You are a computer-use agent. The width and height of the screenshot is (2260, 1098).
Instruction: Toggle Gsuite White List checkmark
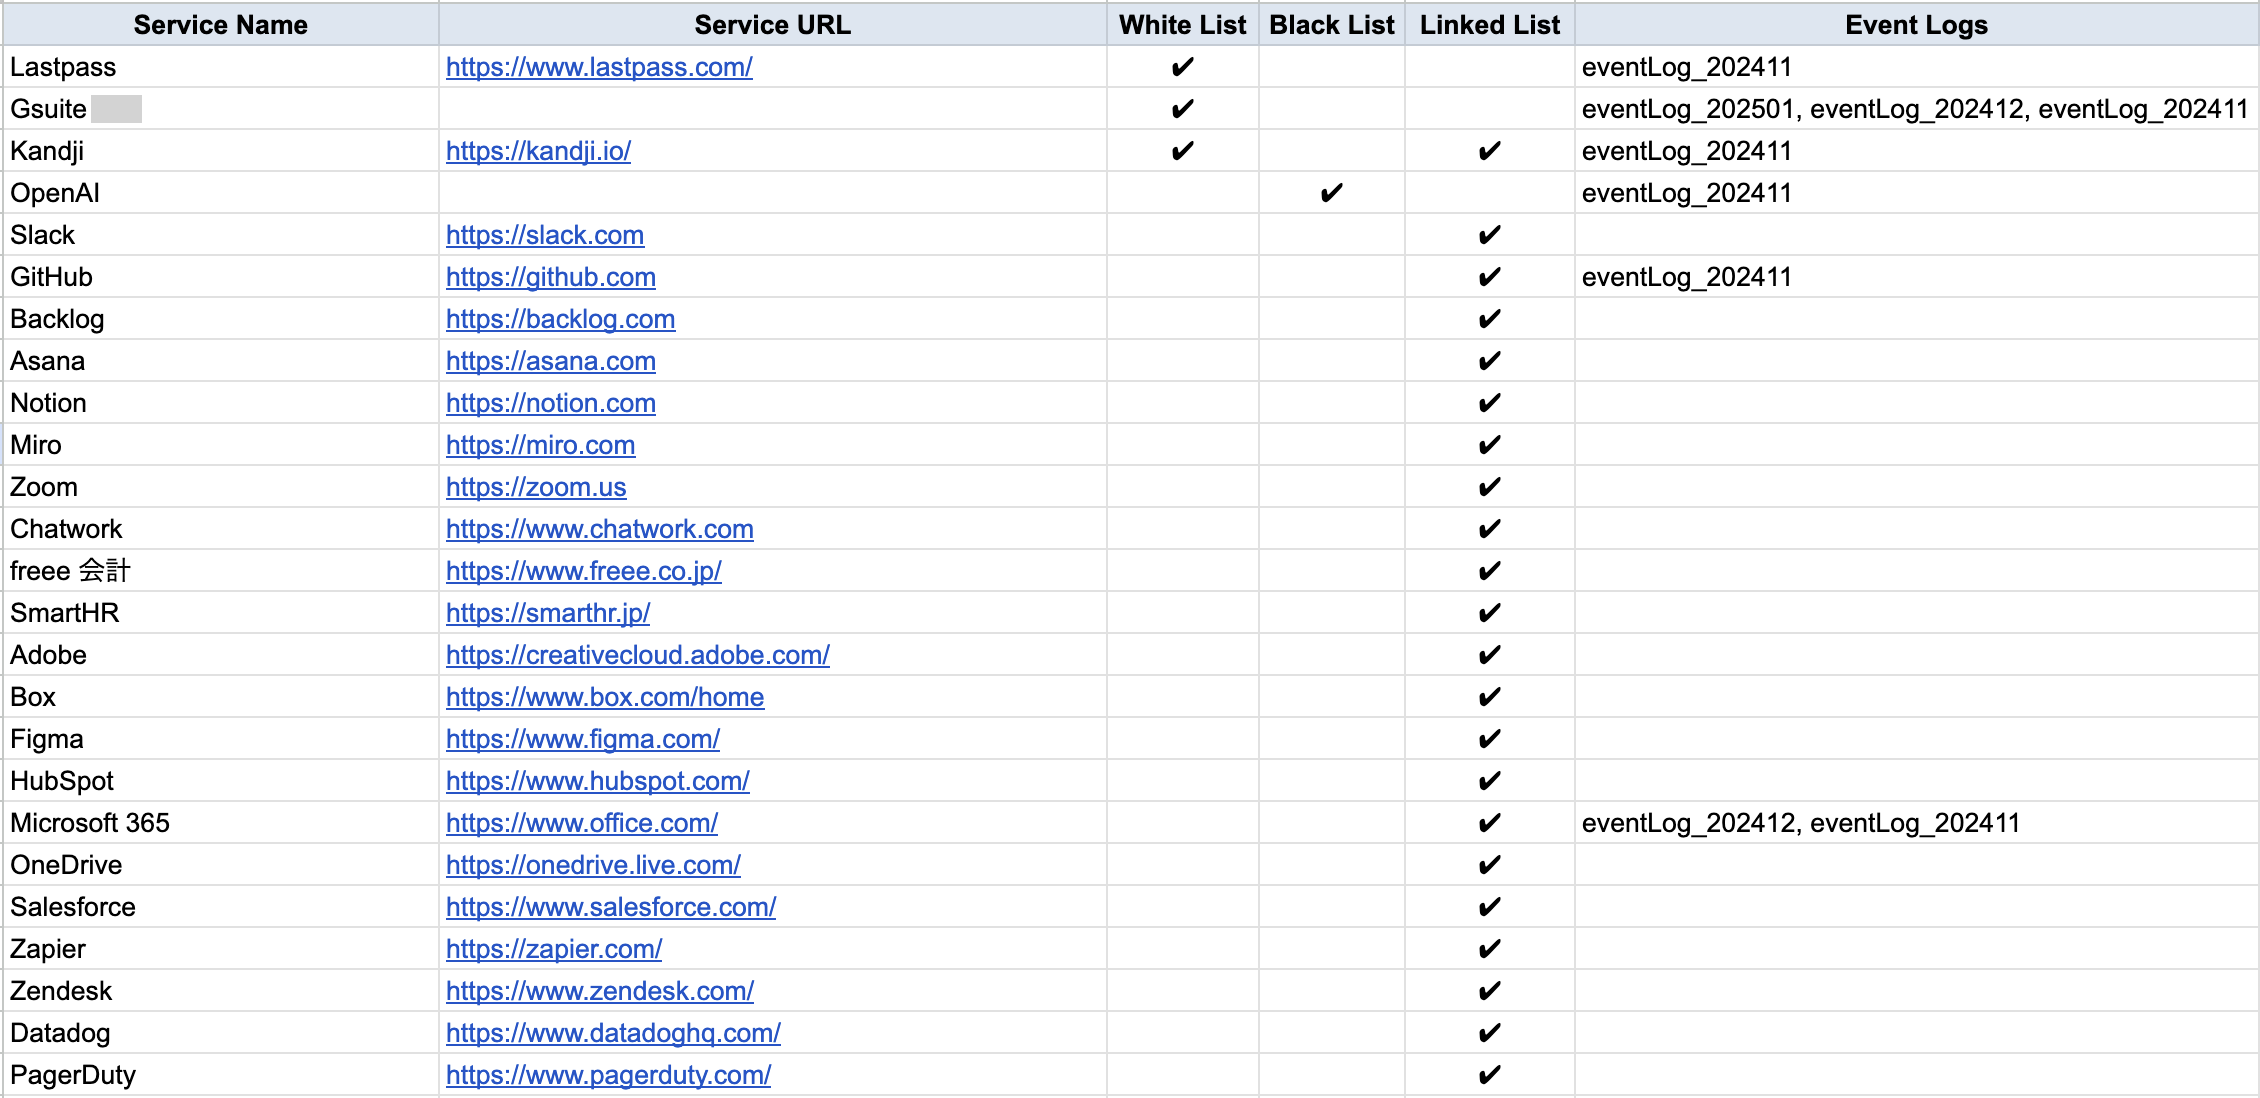1182,109
